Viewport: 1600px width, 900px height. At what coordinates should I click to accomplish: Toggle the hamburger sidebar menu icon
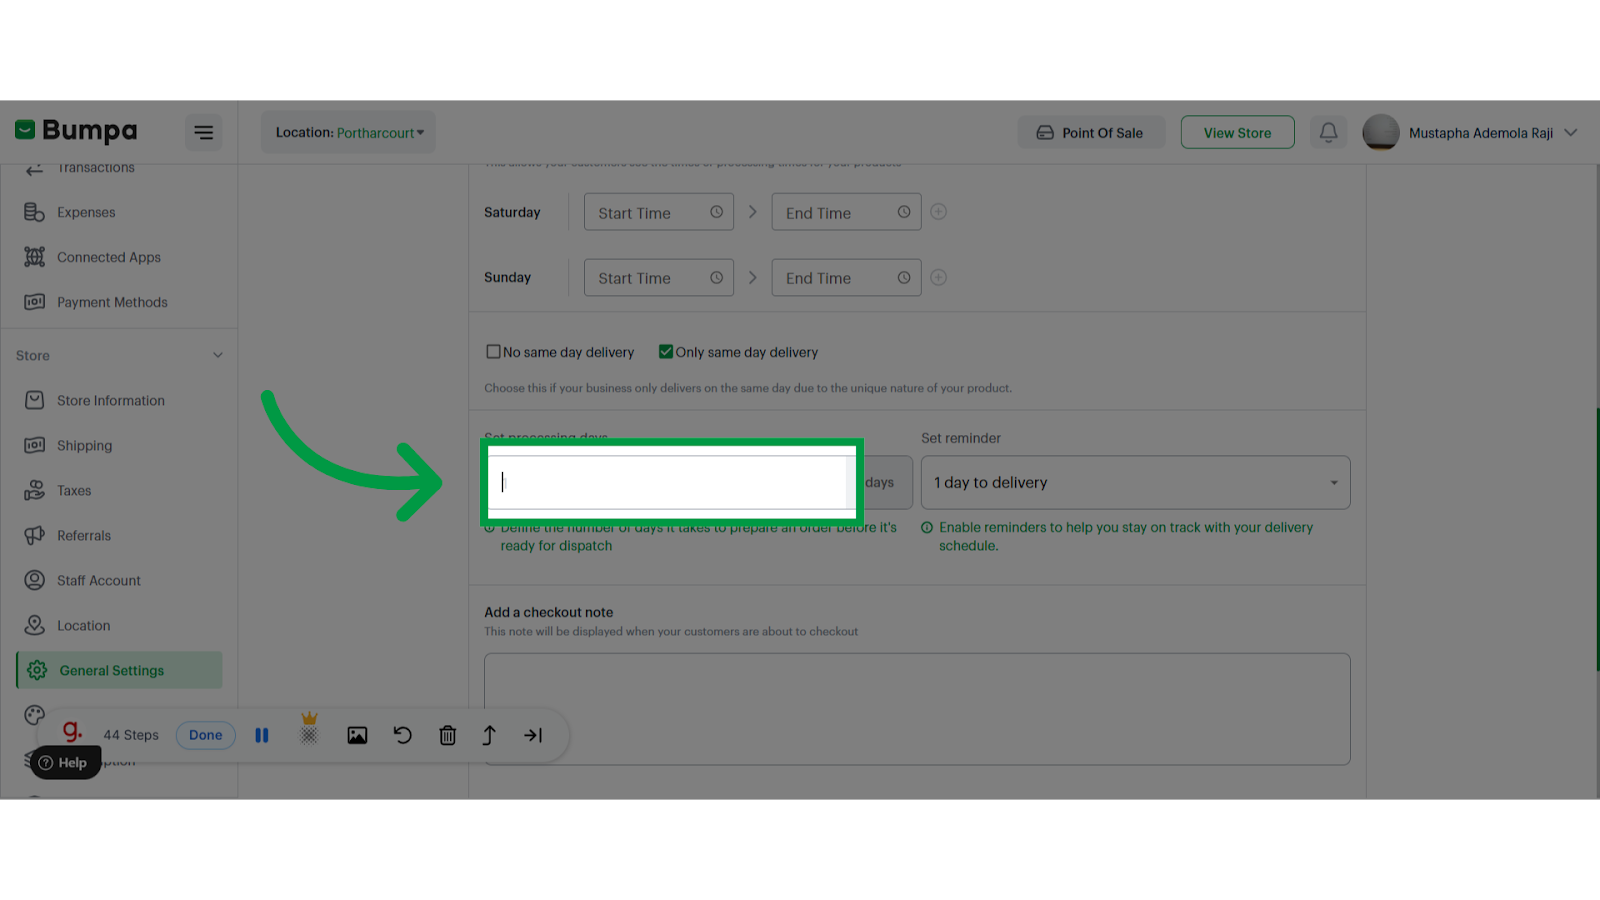(203, 132)
